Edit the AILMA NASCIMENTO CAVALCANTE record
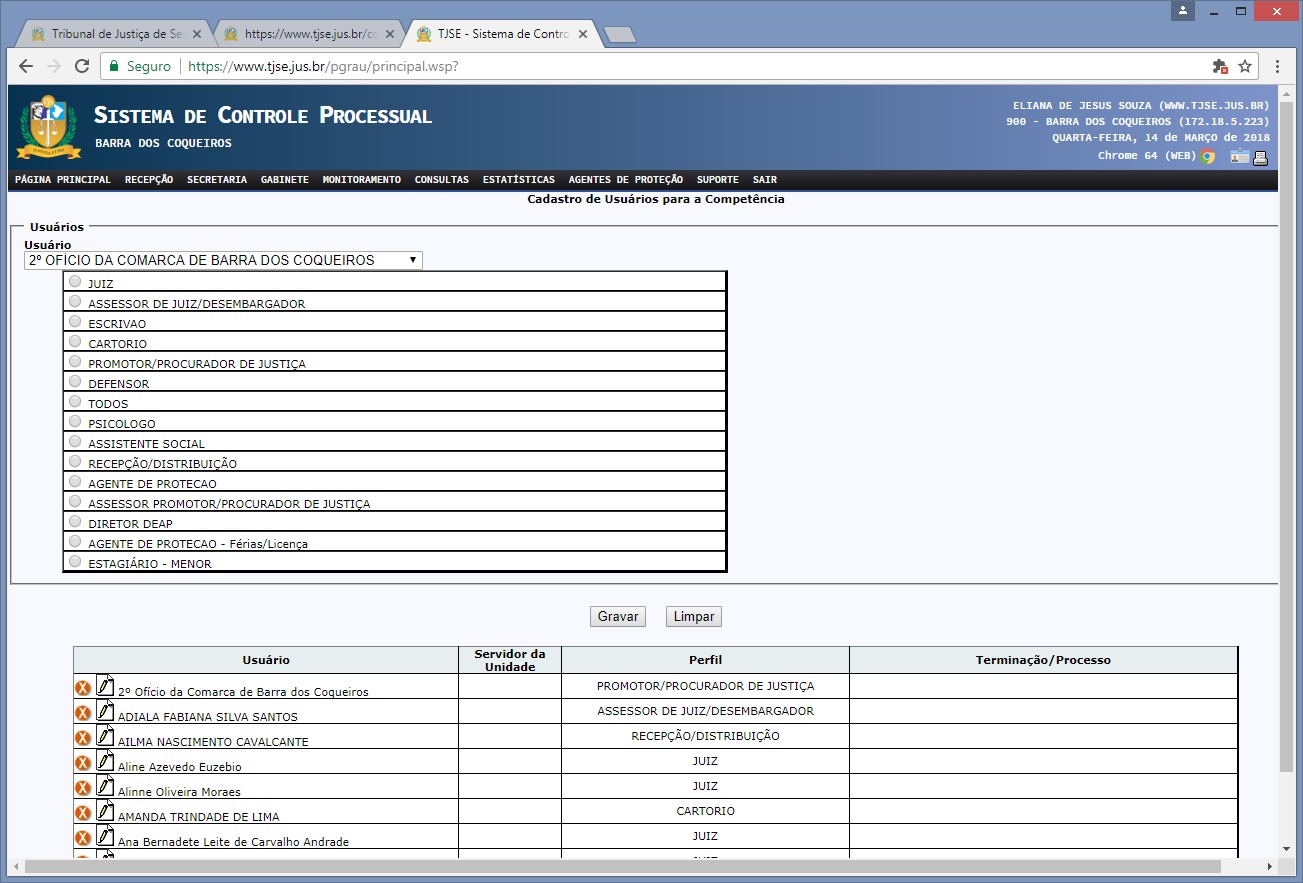Viewport: 1303px width, 883px height. click(x=105, y=737)
